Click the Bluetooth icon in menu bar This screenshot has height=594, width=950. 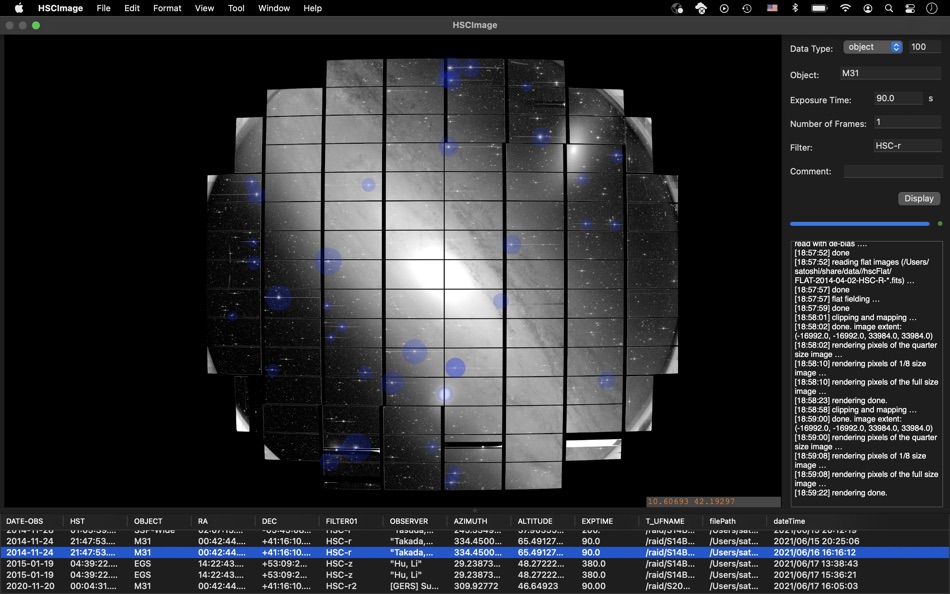(796, 8)
